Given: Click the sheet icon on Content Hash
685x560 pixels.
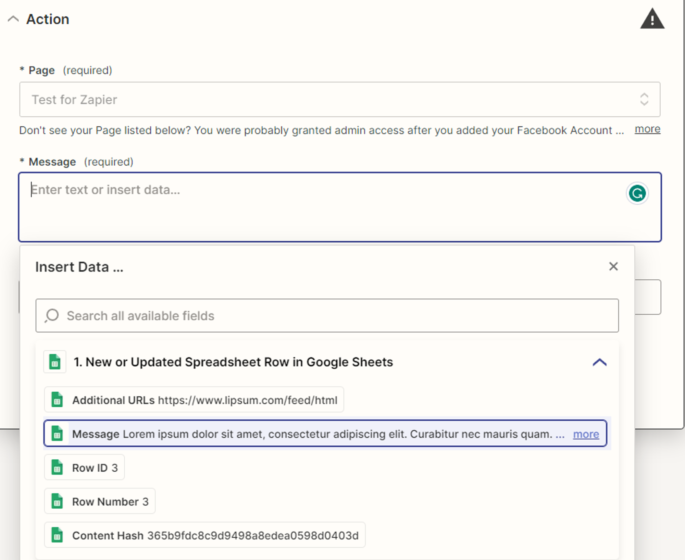Looking at the screenshot, I should point(57,535).
